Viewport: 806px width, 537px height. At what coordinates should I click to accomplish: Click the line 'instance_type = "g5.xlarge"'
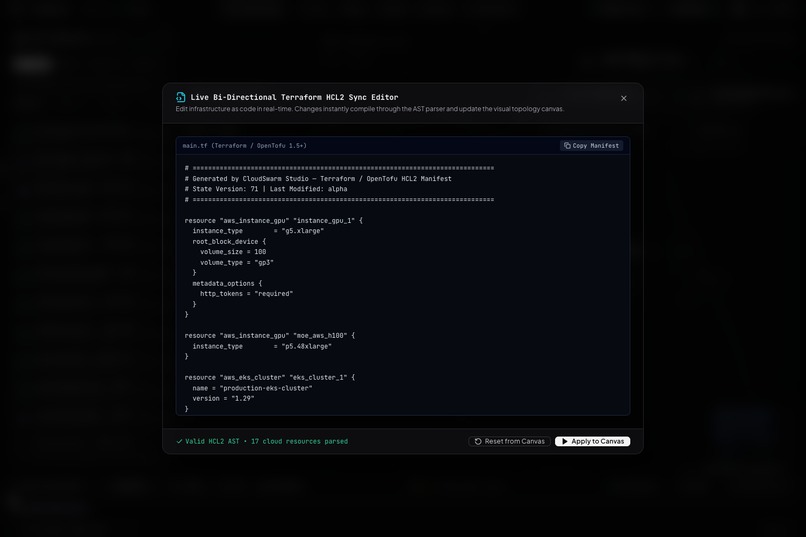[258, 231]
